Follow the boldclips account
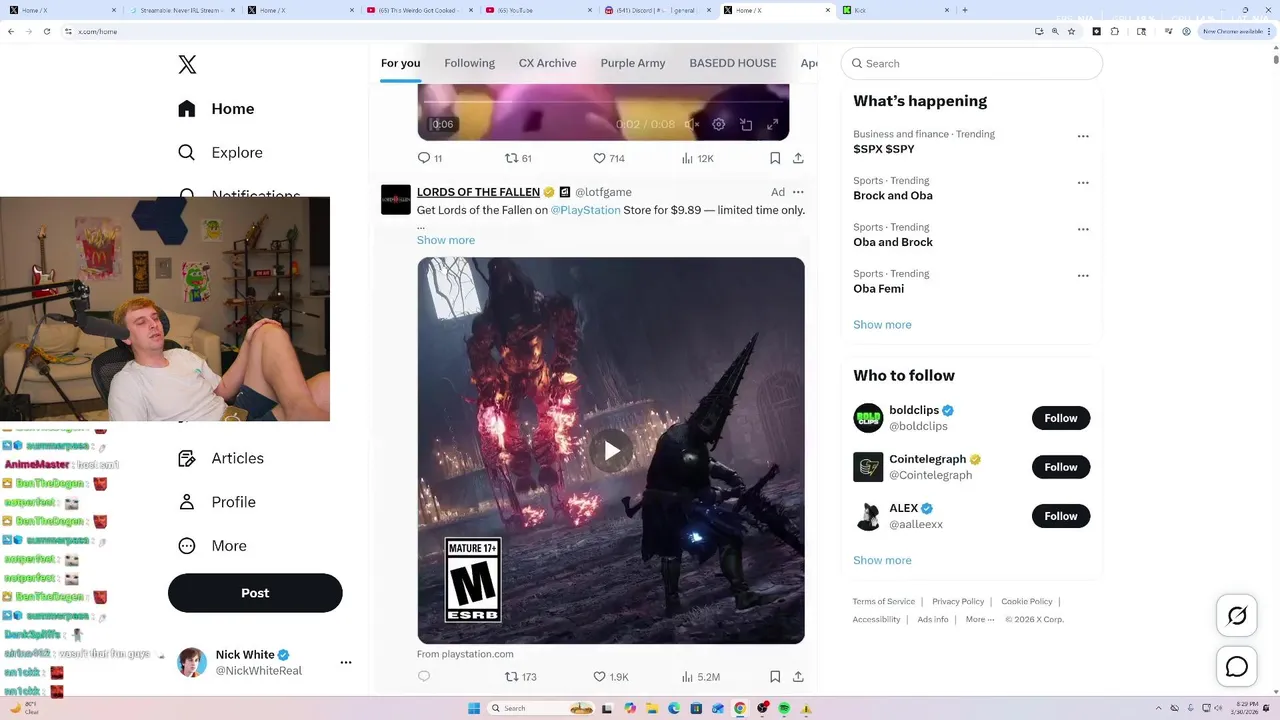The height and width of the screenshot is (720, 1280). 1061,418
